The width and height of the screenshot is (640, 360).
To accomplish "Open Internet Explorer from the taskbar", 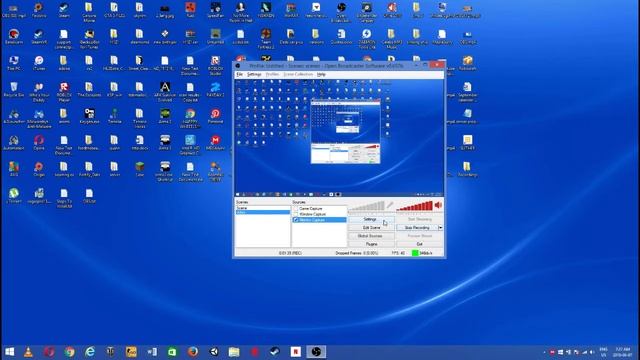I will [90, 351].
